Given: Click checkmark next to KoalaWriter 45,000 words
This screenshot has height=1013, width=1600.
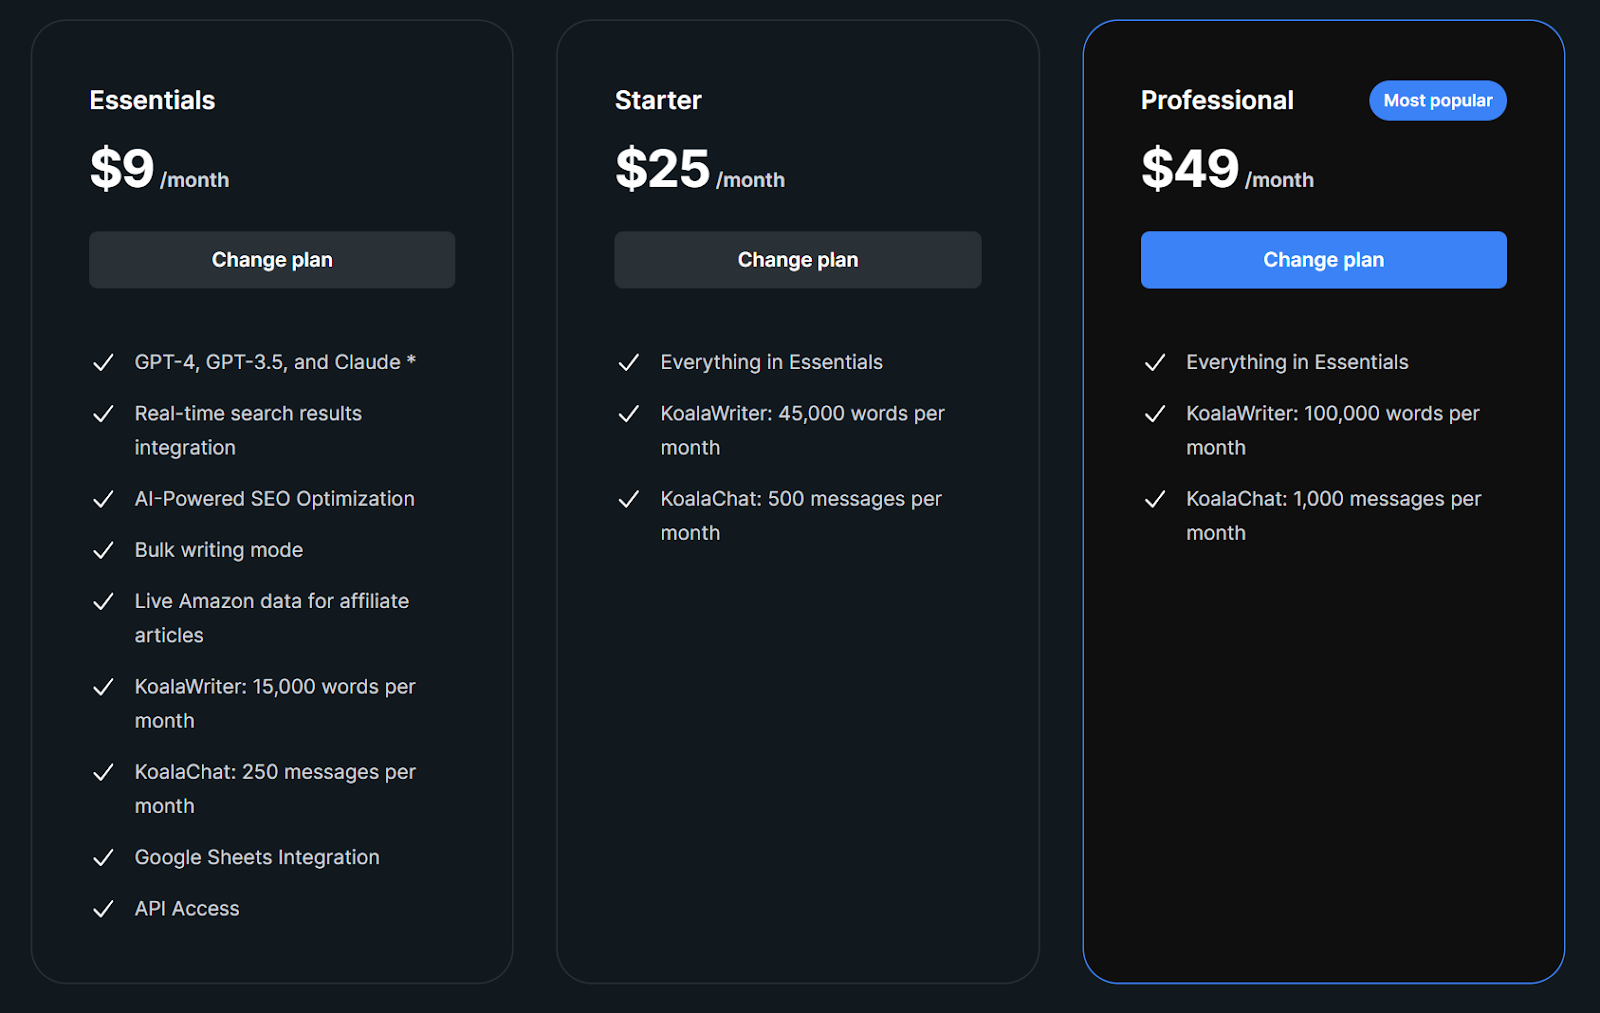Looking at the screenshot, I should [x=628, y=414].
